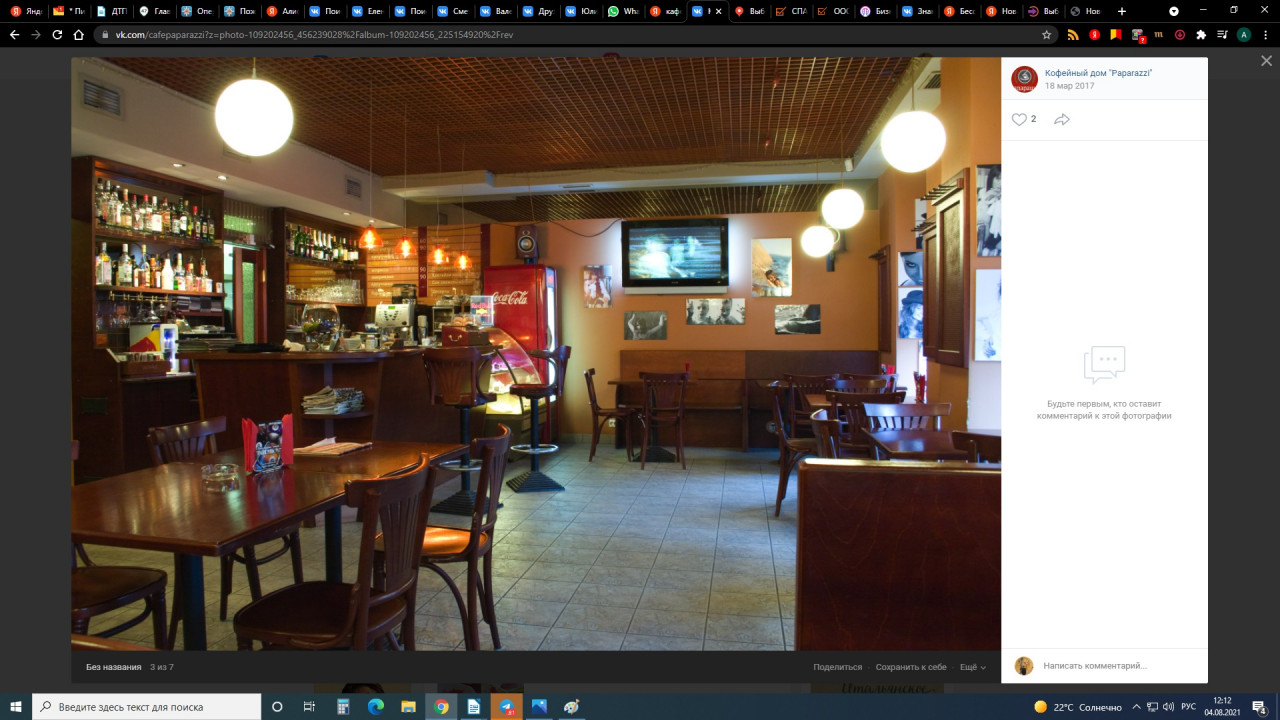Click the RSS feed extension icon
Image resolution: width=1280 pixels, height=720 pixels.
click(1073, 34)
